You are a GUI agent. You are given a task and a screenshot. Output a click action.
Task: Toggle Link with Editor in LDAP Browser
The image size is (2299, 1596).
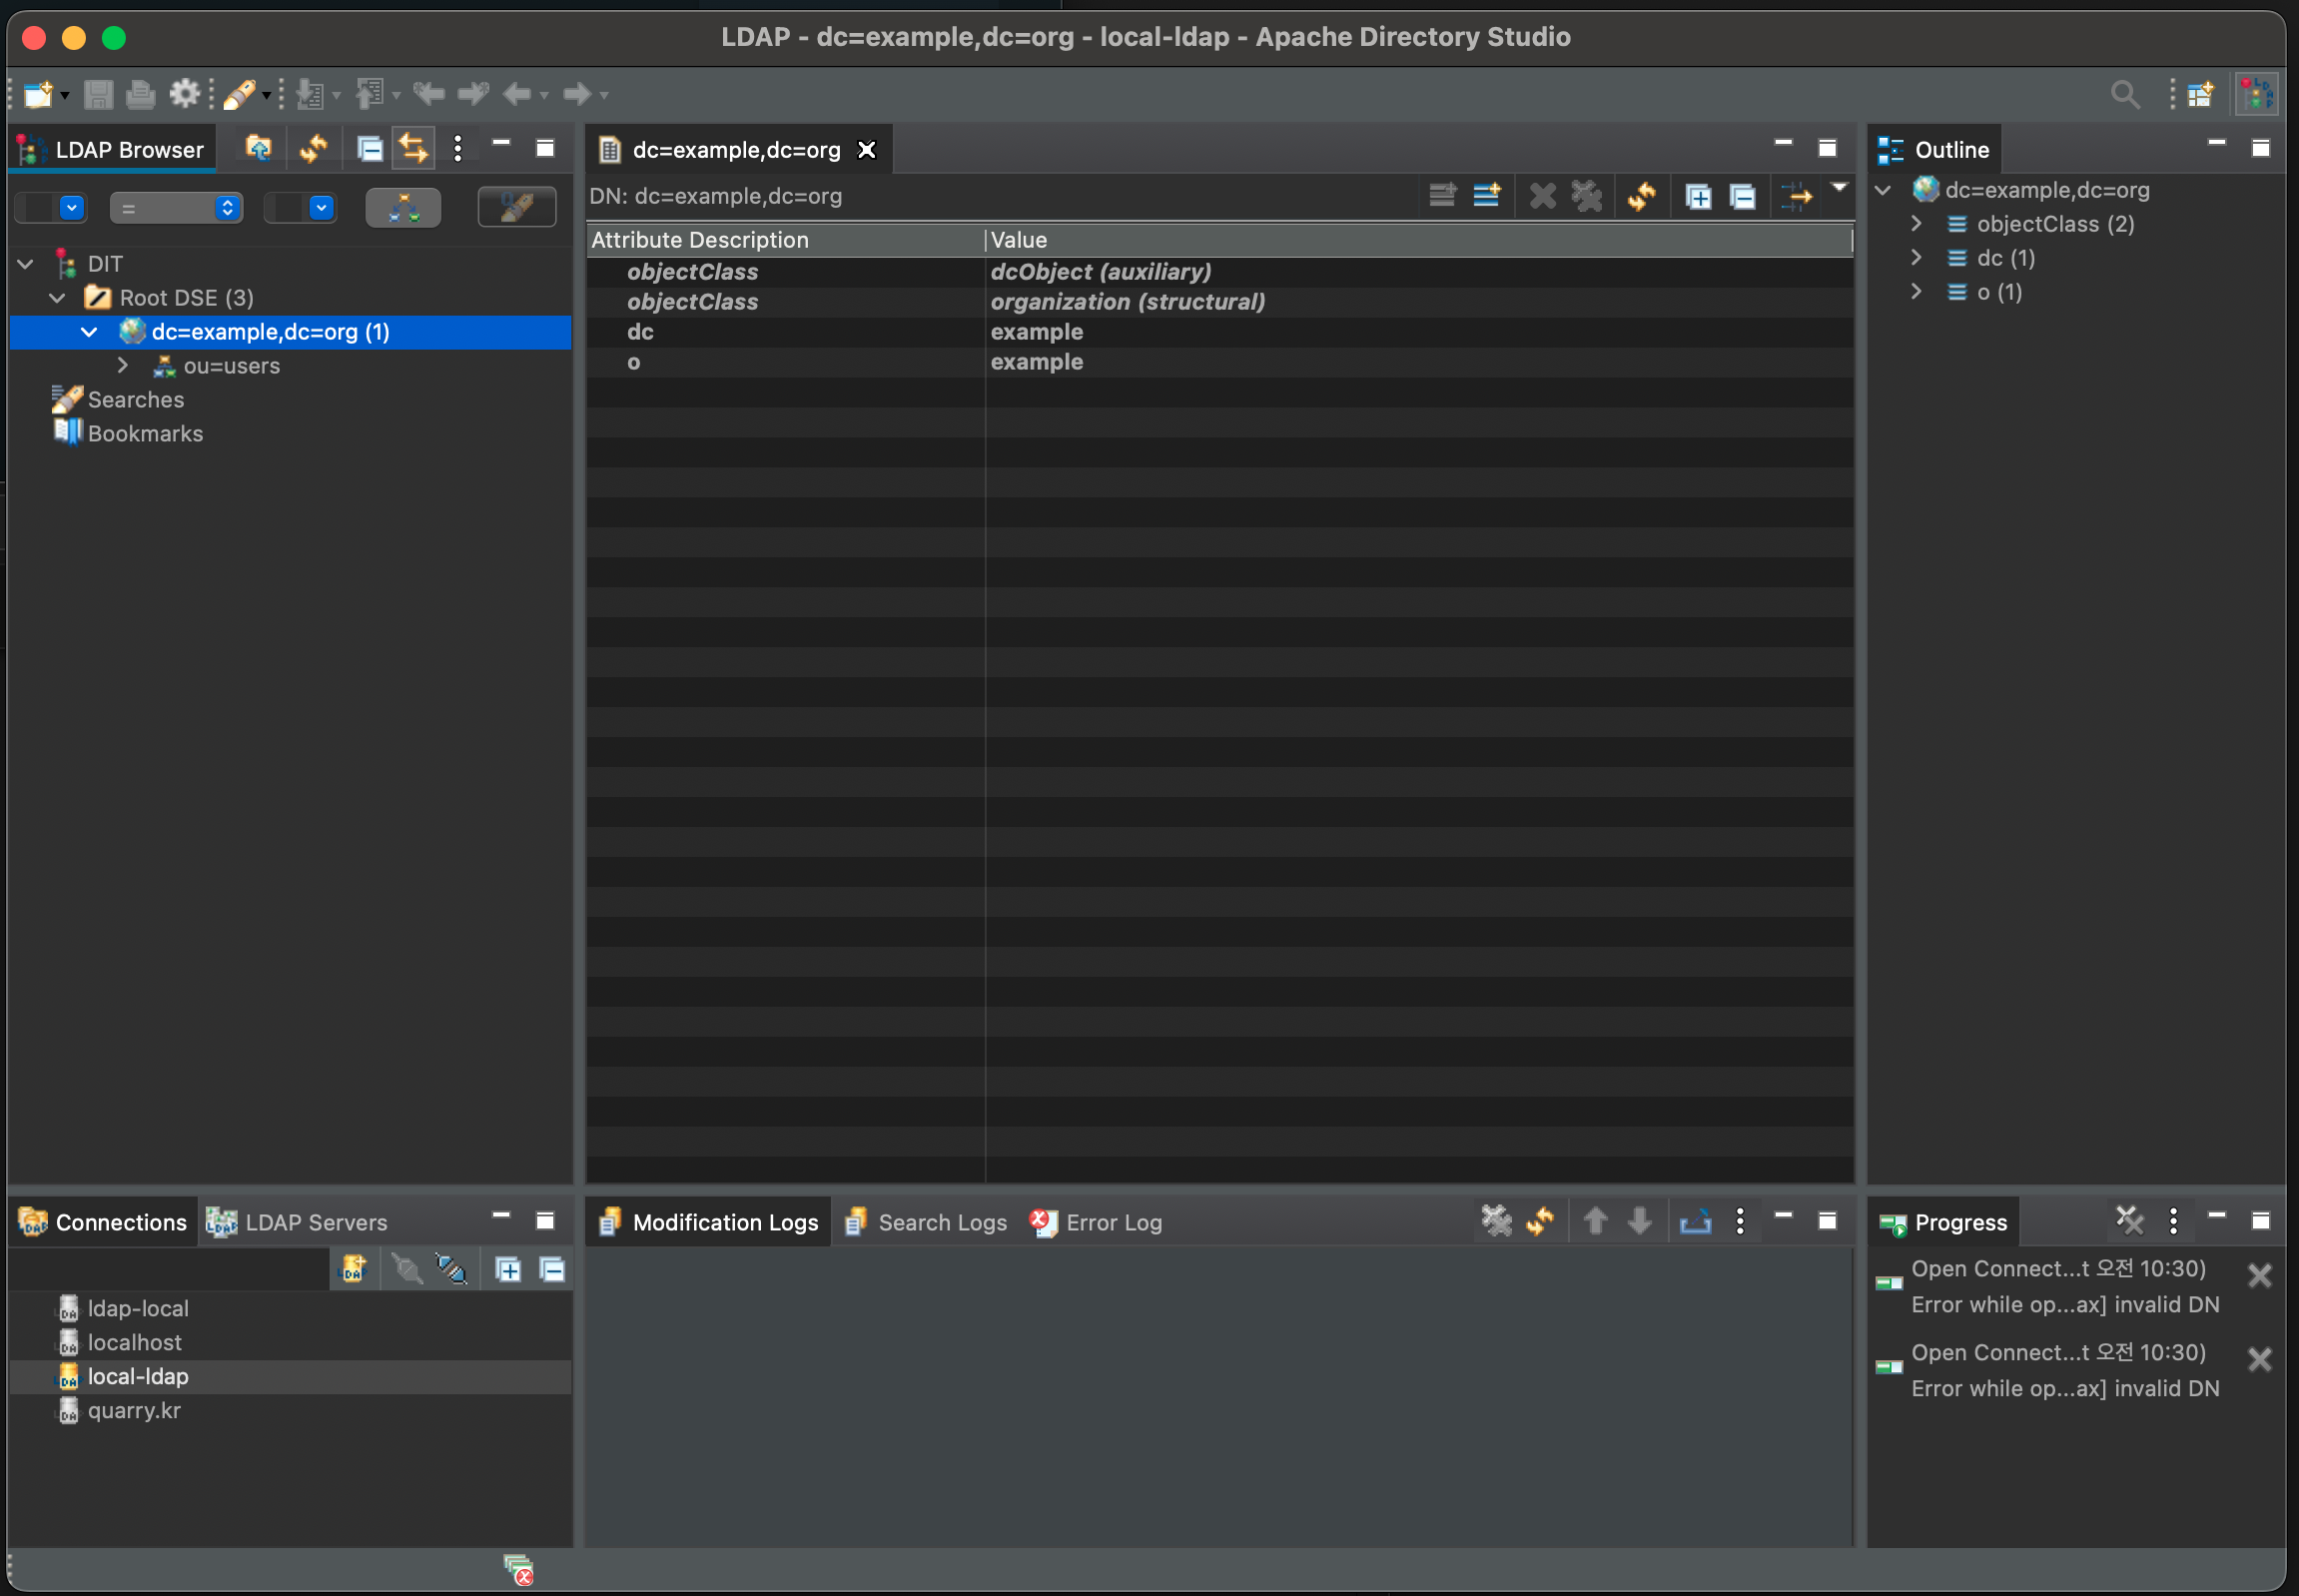[x=413, y=149]
